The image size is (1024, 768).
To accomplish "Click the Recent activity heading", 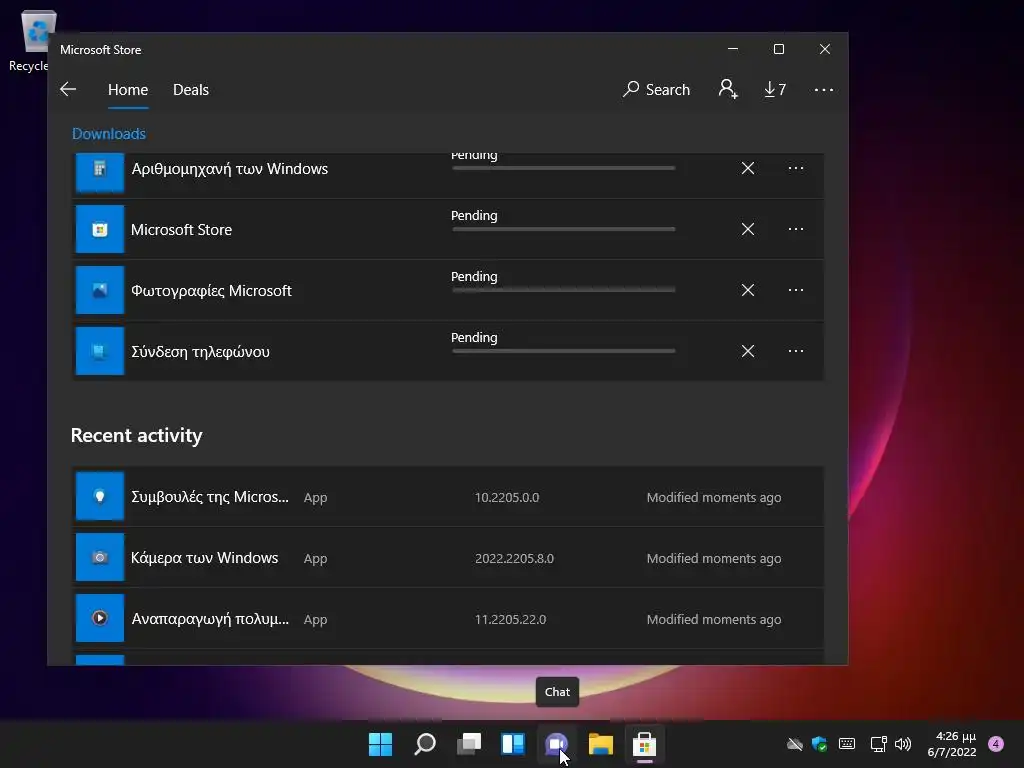I will point(136,436).
